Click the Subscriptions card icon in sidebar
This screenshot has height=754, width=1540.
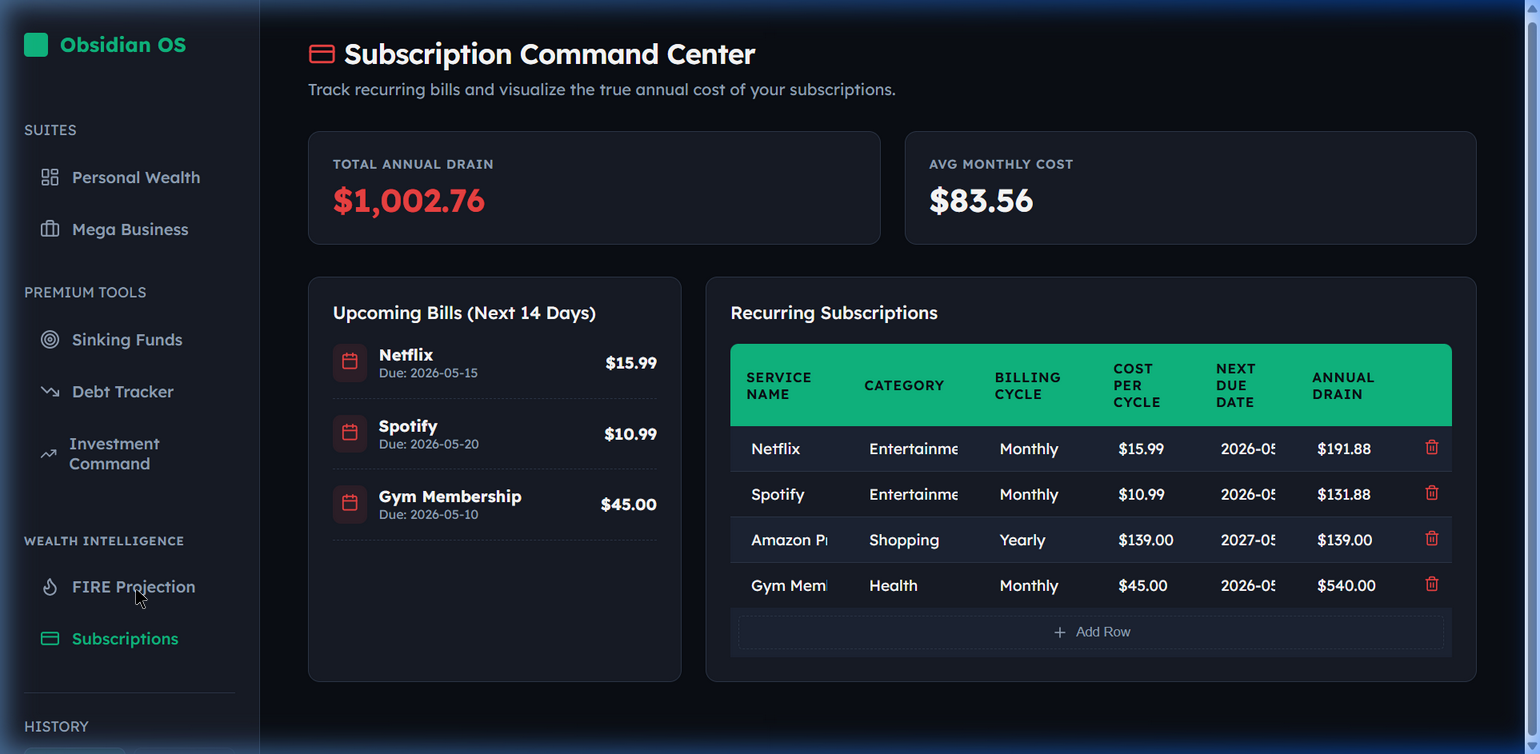coord(50,639)
